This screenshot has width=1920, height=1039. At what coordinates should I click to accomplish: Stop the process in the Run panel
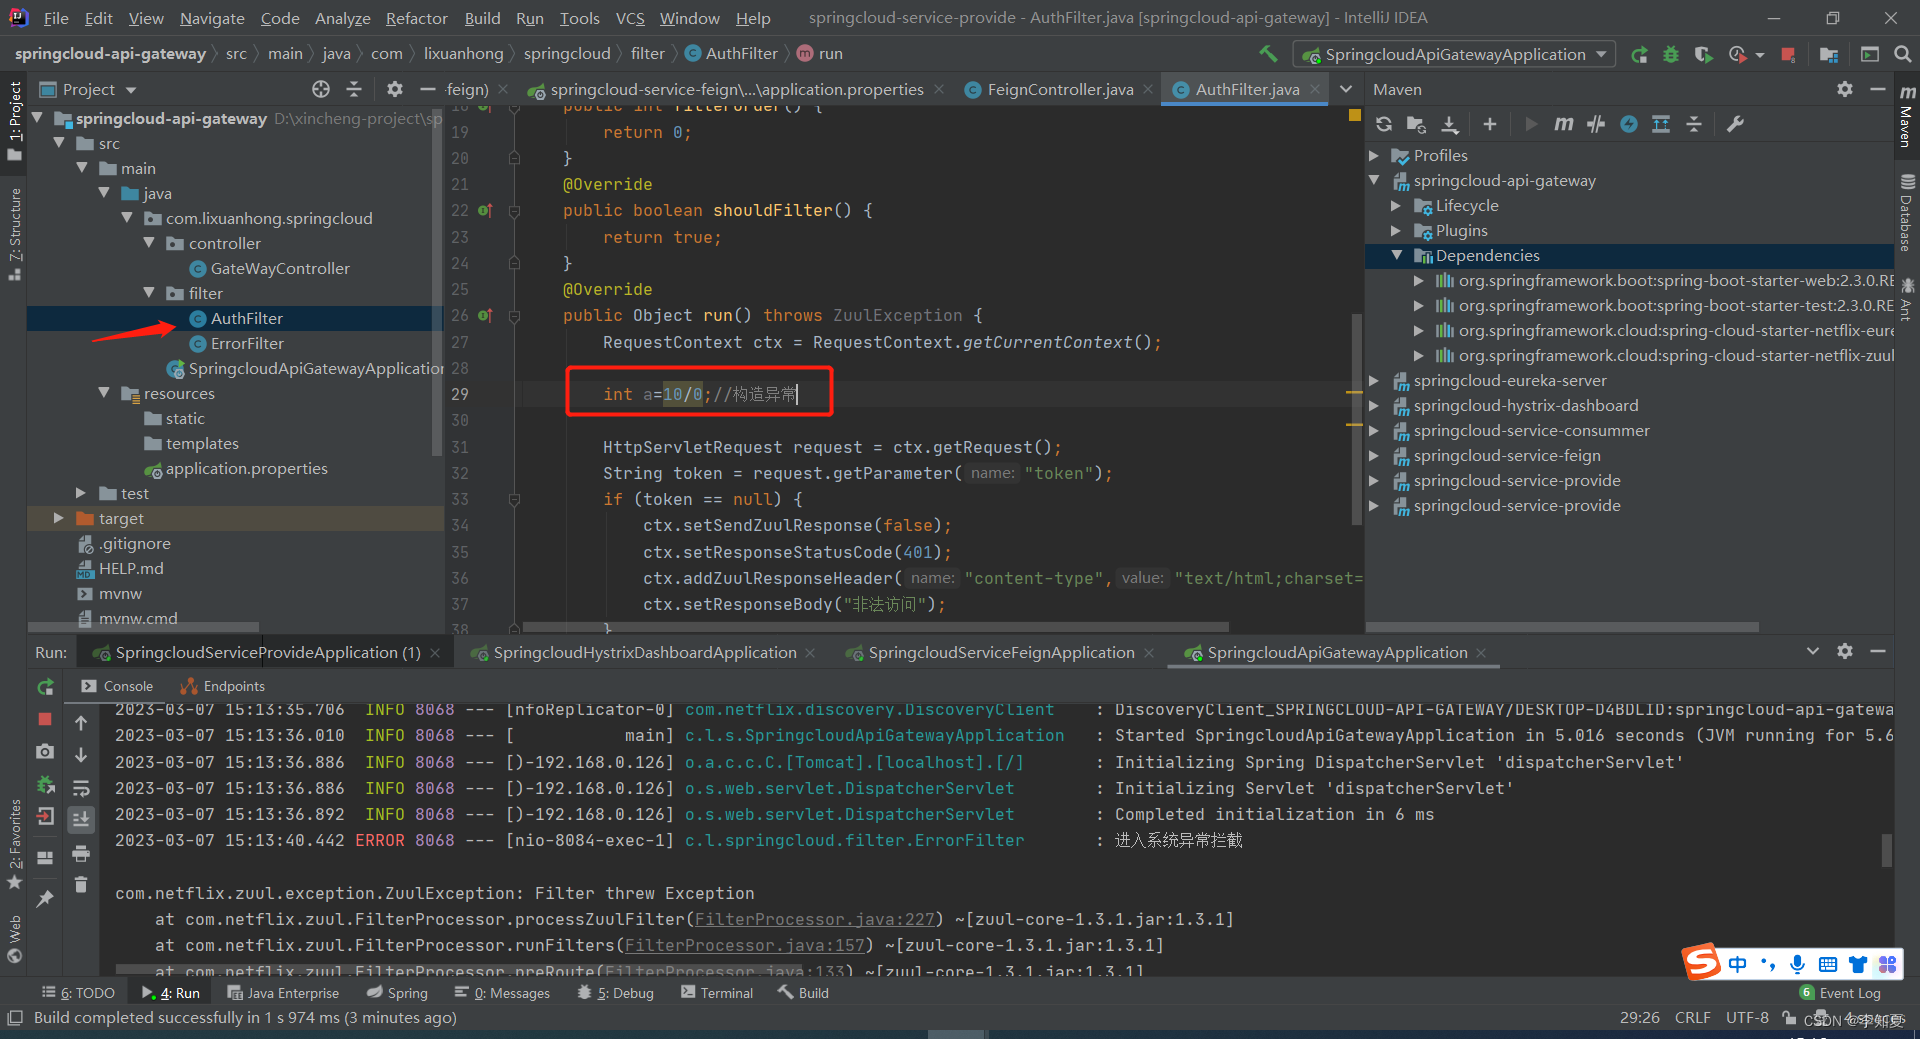pyautogui.click(x=45, y=719)
